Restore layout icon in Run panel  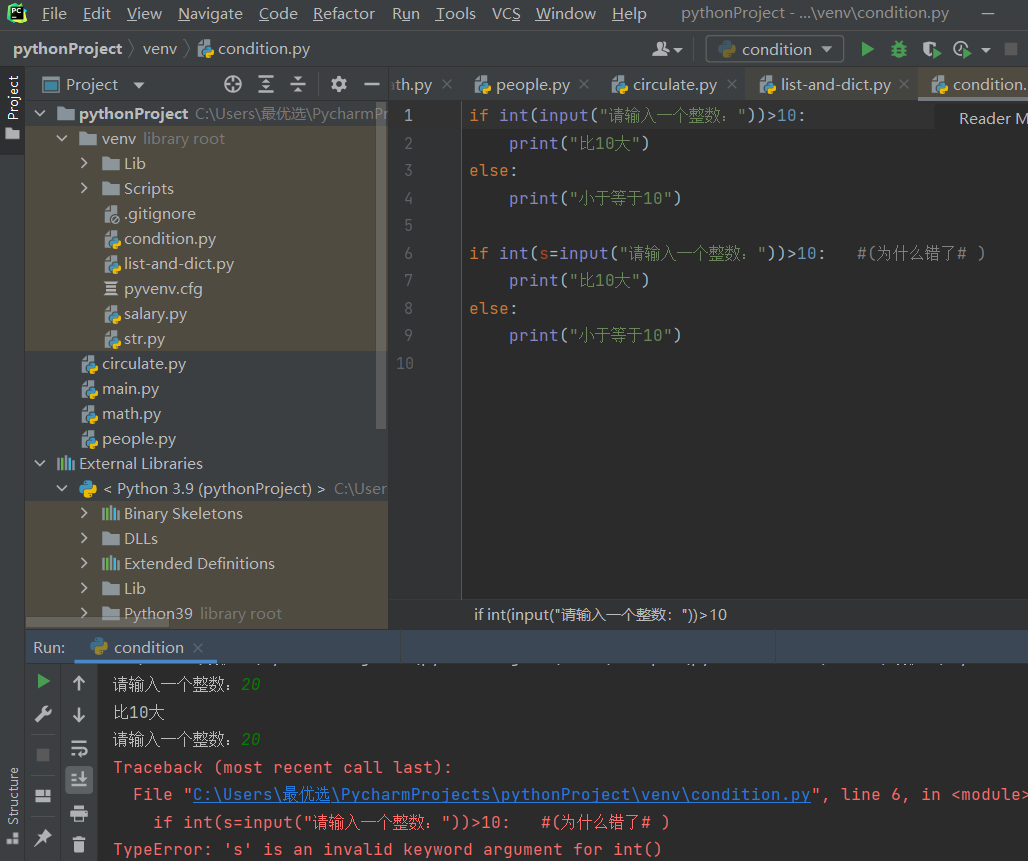[43, 796]
